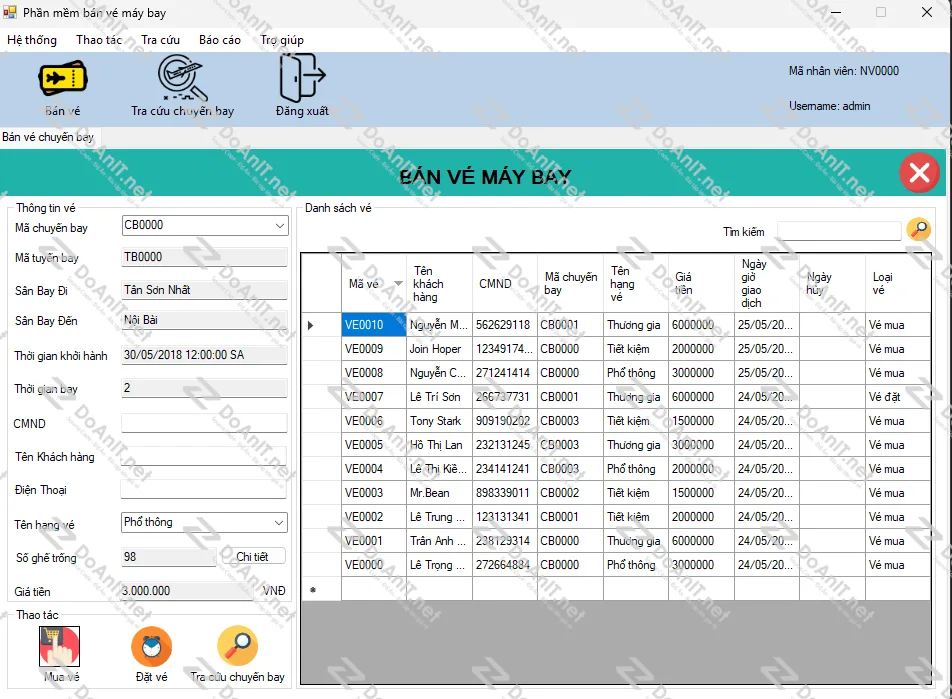Screen dimensions: 952x699
Task: Open the Trợ giúp menu
Action: tap(281, 40)
